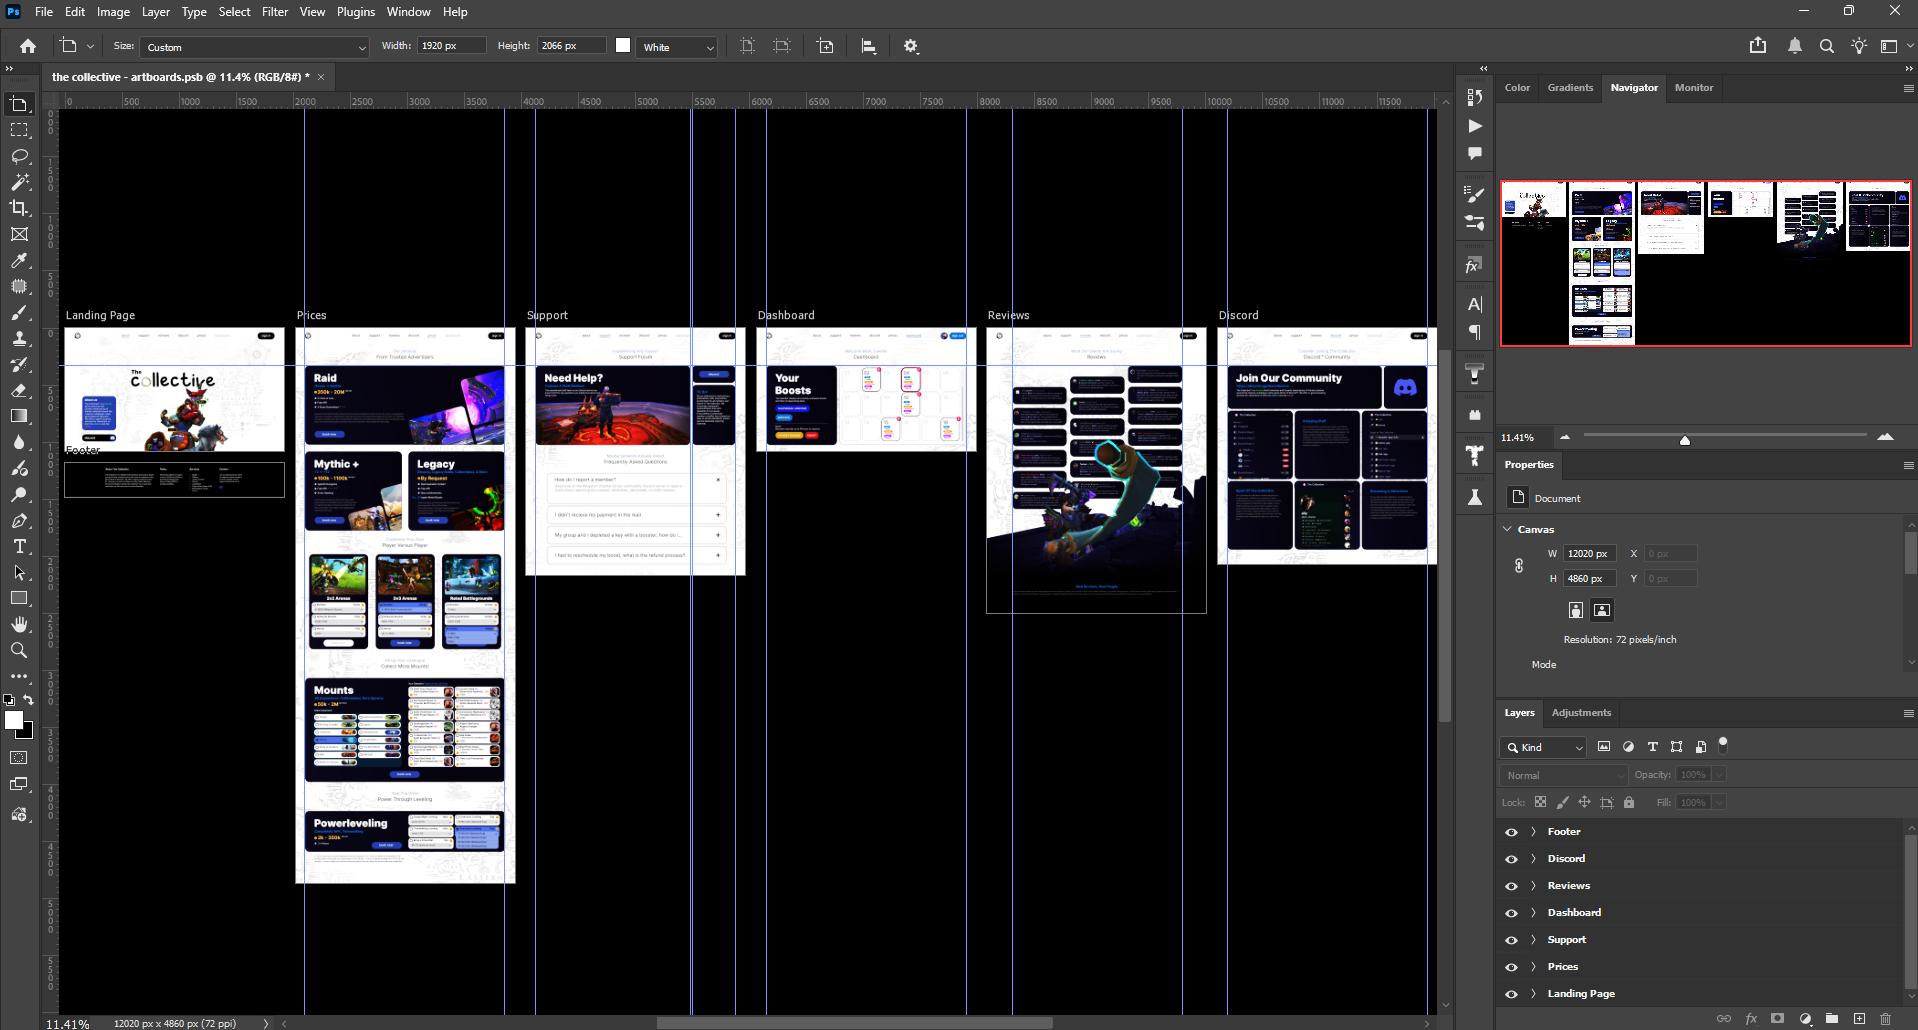
Task: Open the Filter menu
Action: pyautogui.click(x=275, y=12)
